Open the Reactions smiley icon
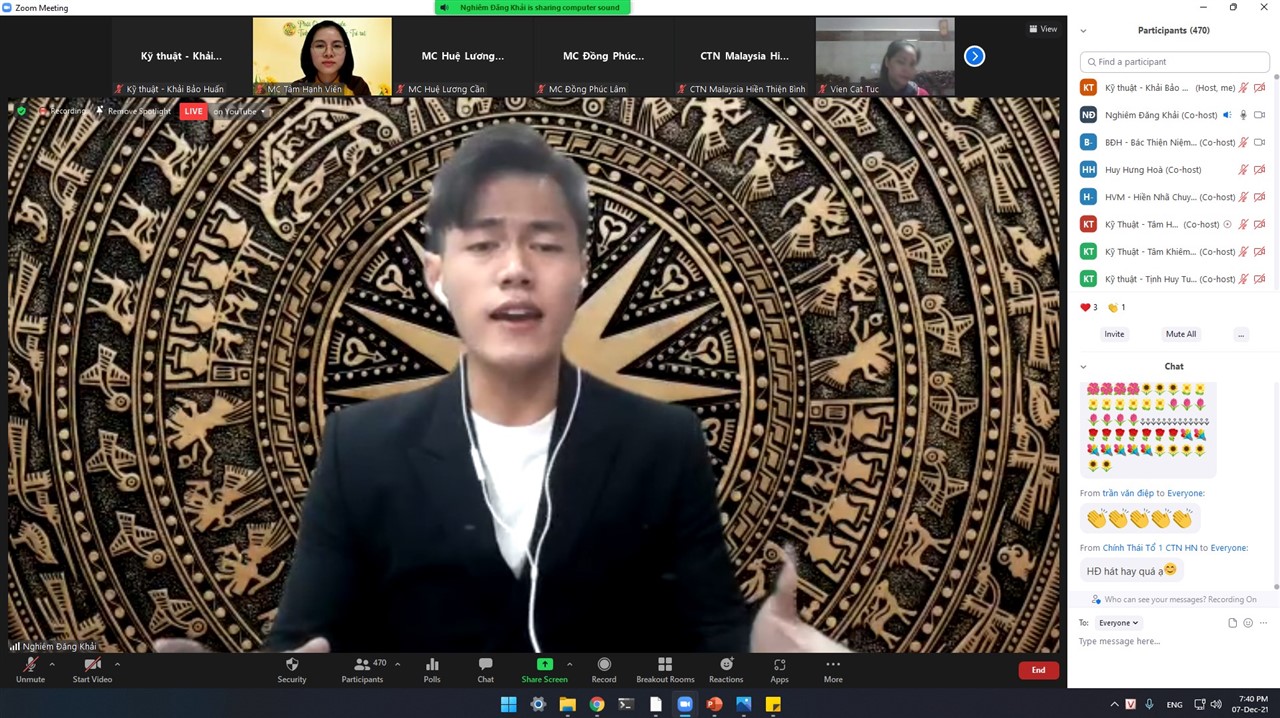Image resolution: width=1280 pixels, height=718 pixels. pyautogui.click(x=726, y=664)
